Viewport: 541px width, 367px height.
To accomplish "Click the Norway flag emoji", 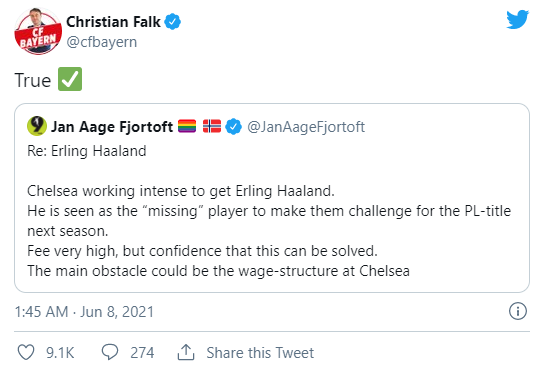I will tap(212, 126).
